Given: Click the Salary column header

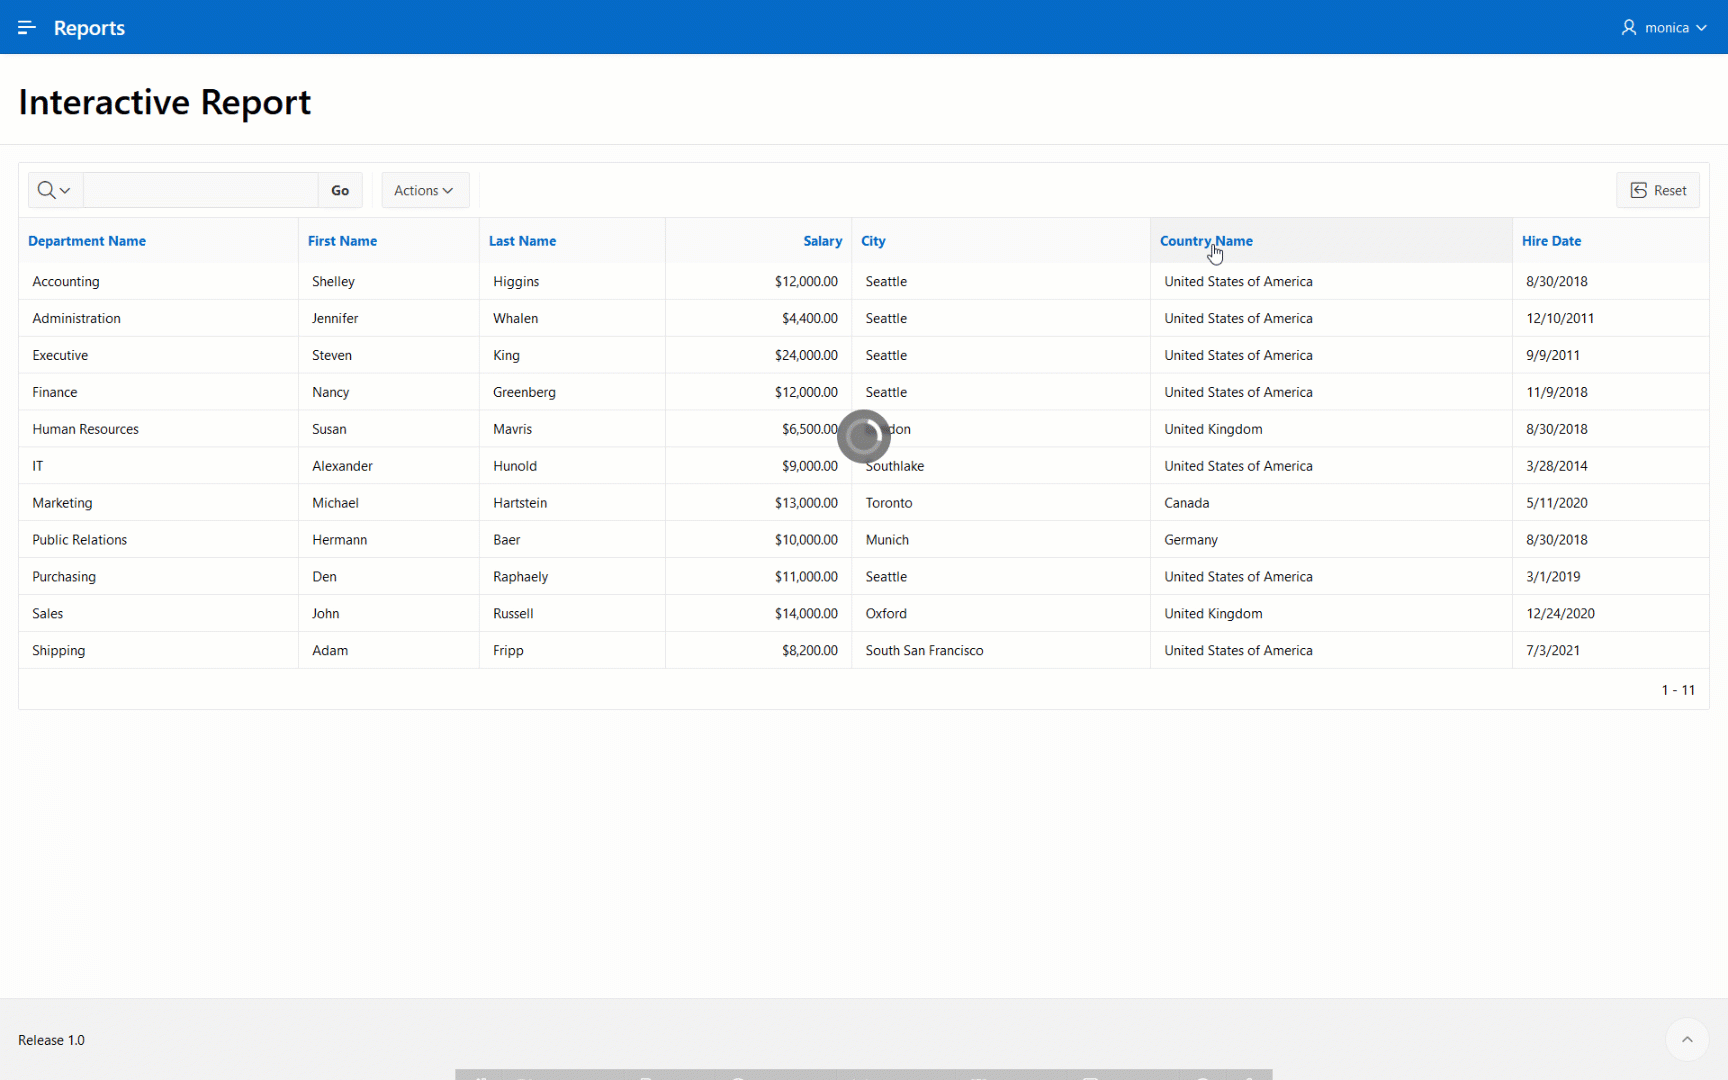Looking at the screenshot, I should coord(822,241).
